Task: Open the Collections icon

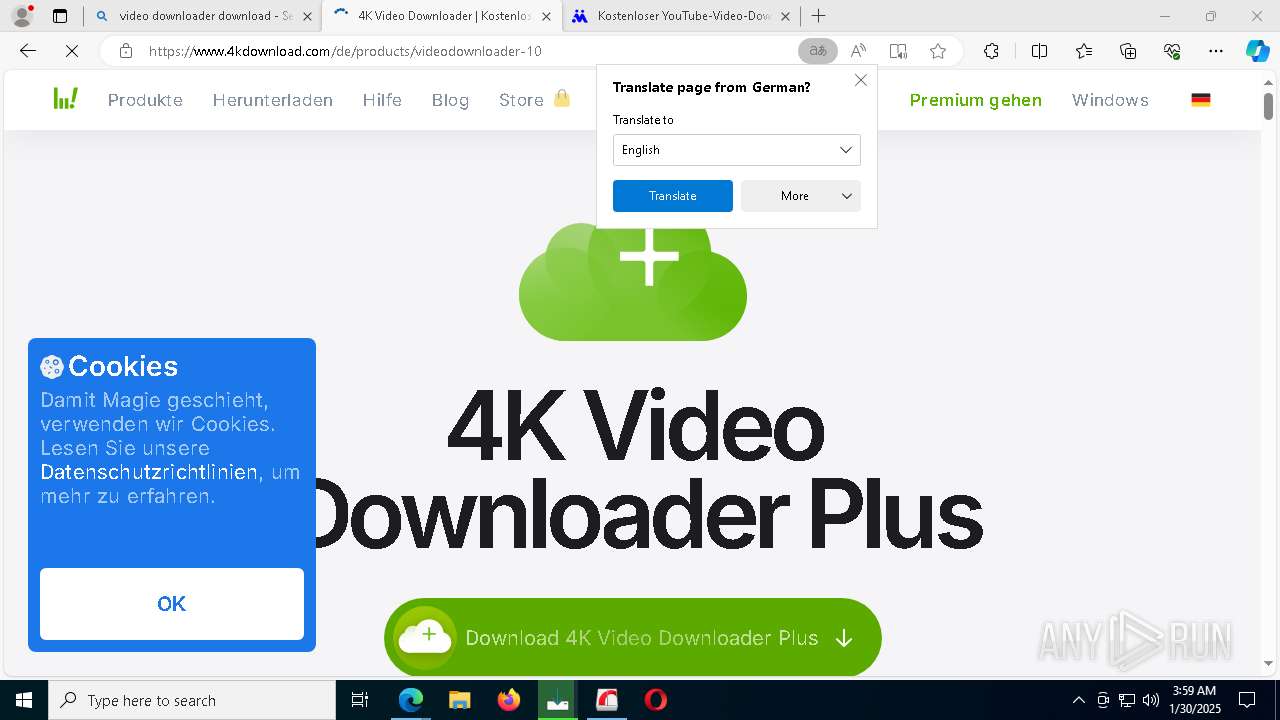Action: (1128, 51)
